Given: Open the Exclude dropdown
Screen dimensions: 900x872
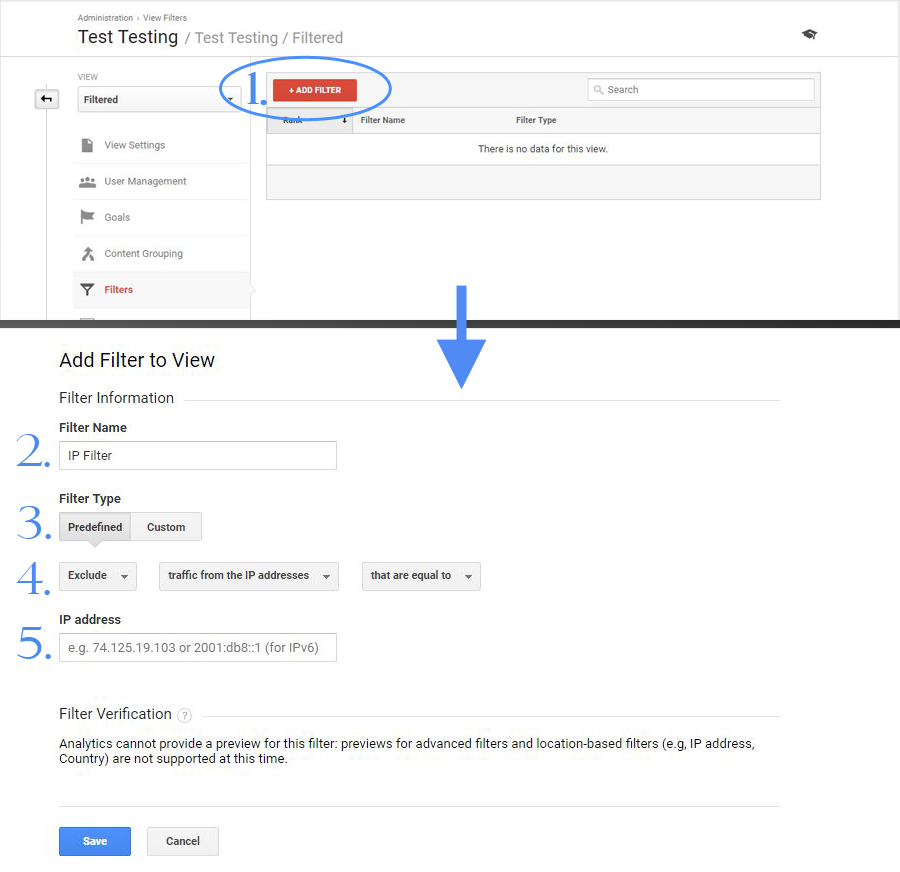Looking at the screenshot, I should tap(97, 576).
